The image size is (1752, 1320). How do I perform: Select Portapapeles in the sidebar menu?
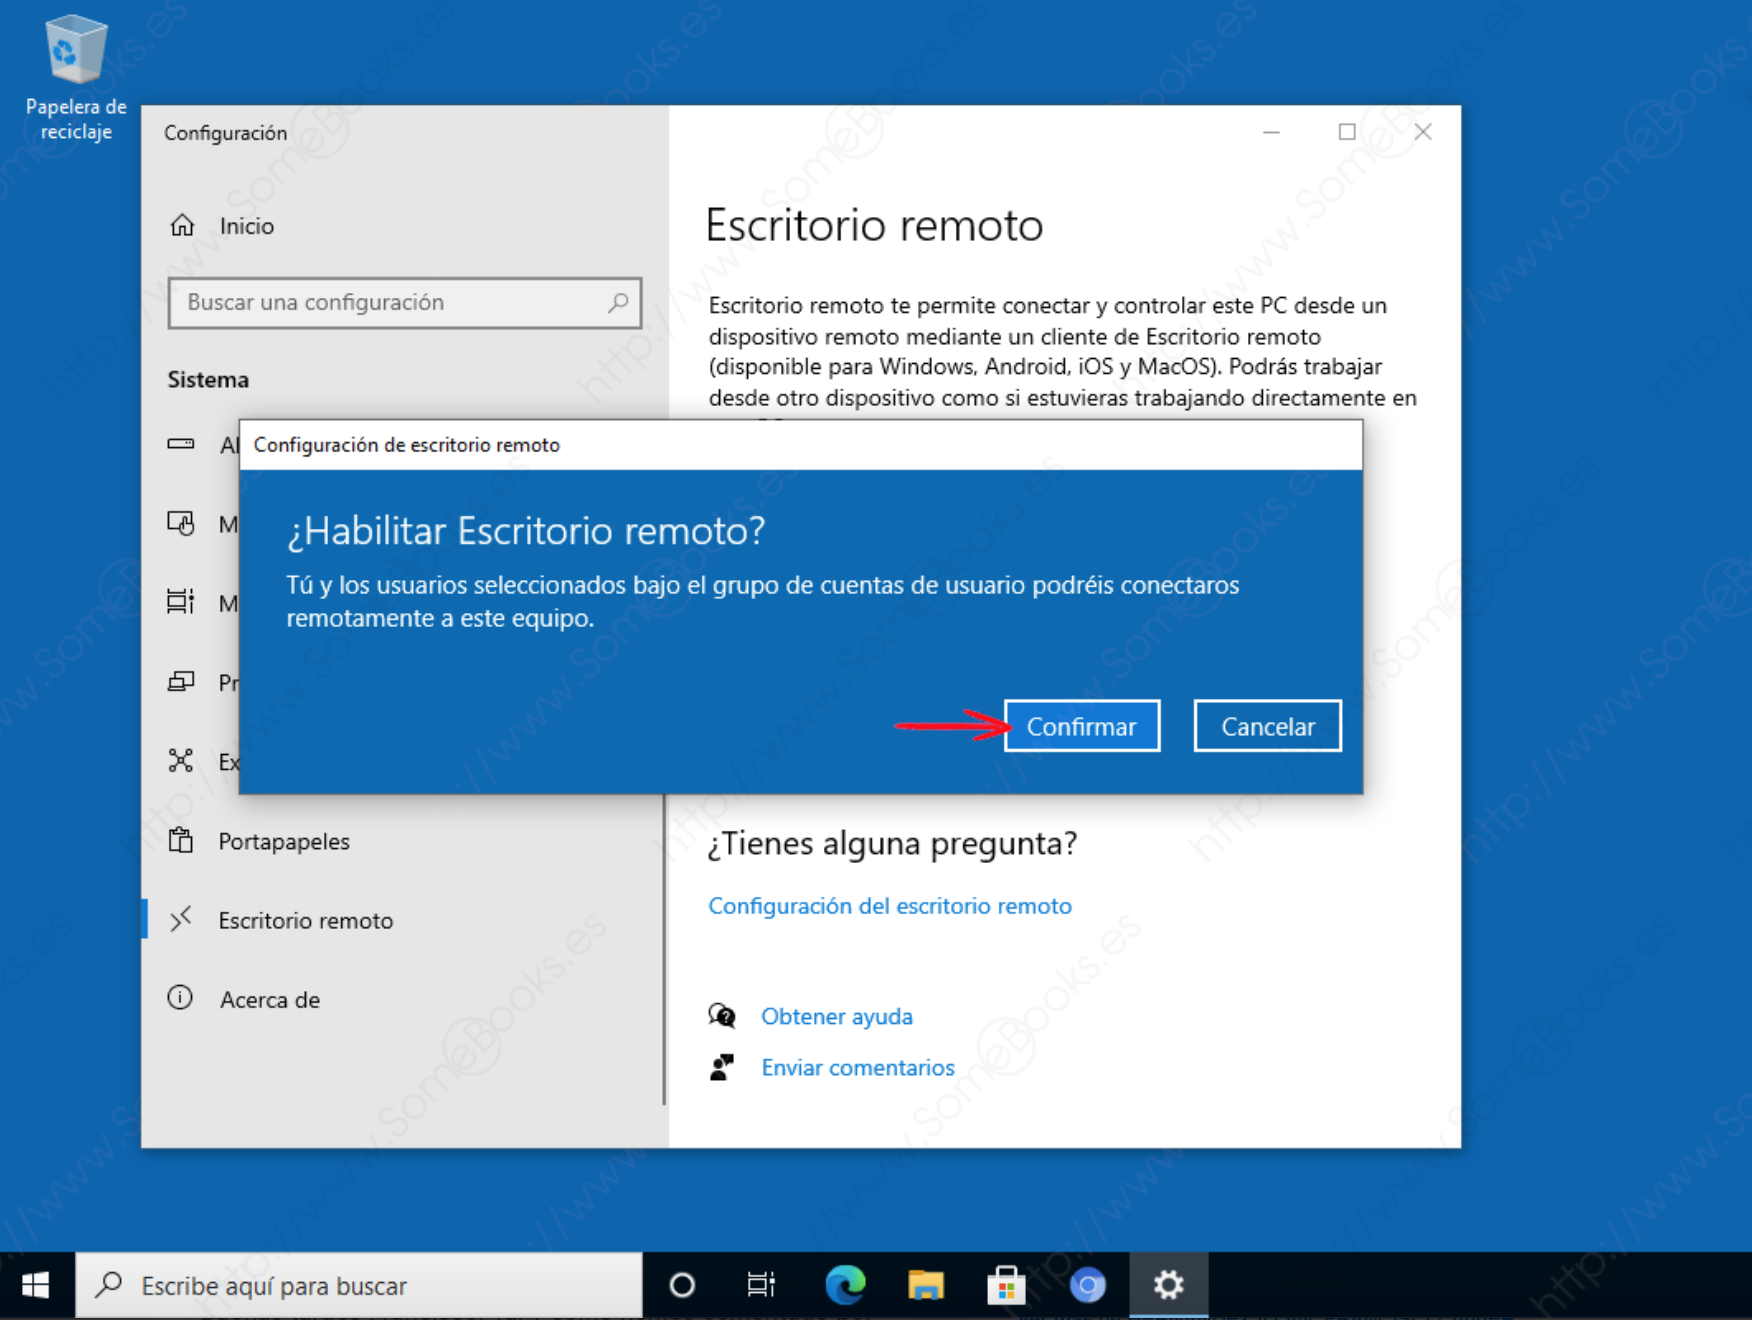(x=284, y=842)
